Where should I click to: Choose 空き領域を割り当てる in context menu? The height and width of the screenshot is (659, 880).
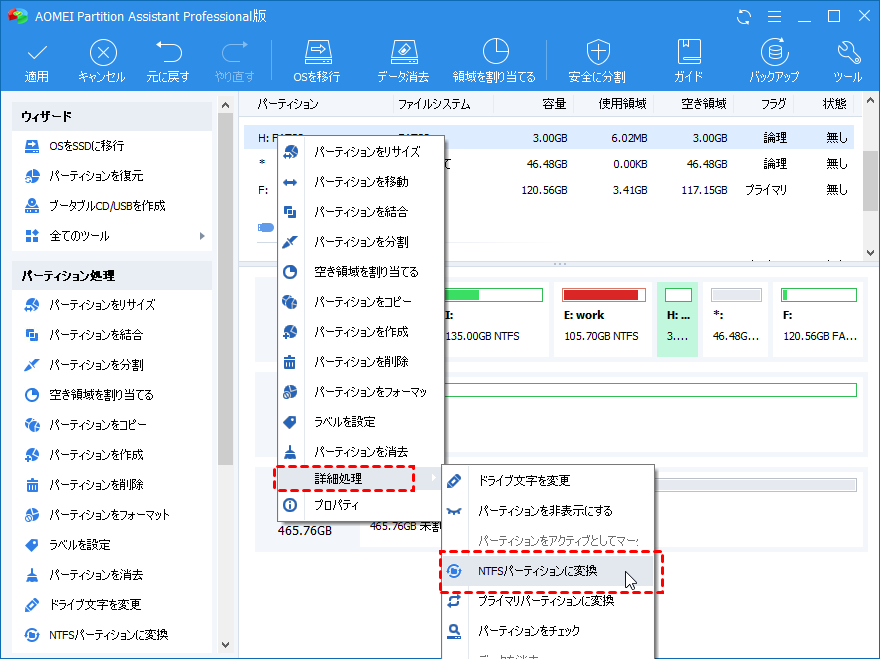[x=361, y=272]
